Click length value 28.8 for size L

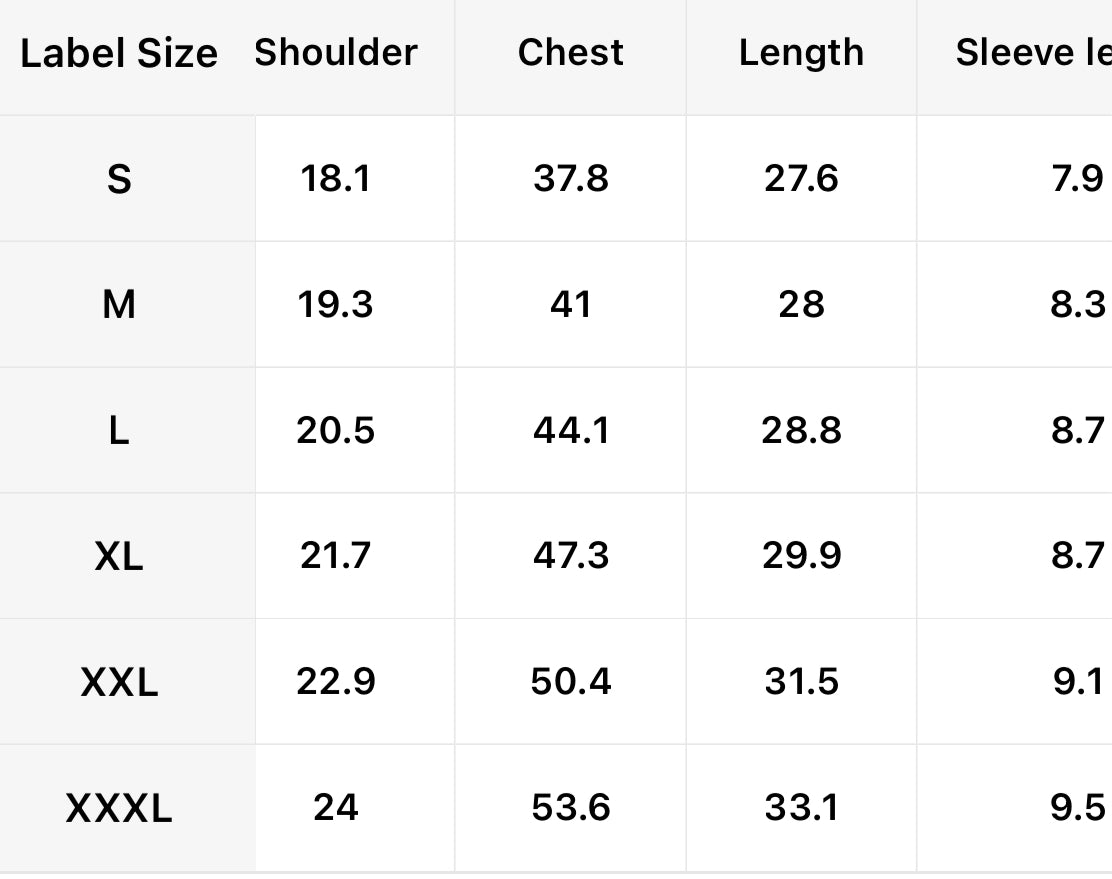tap(801, 431)
